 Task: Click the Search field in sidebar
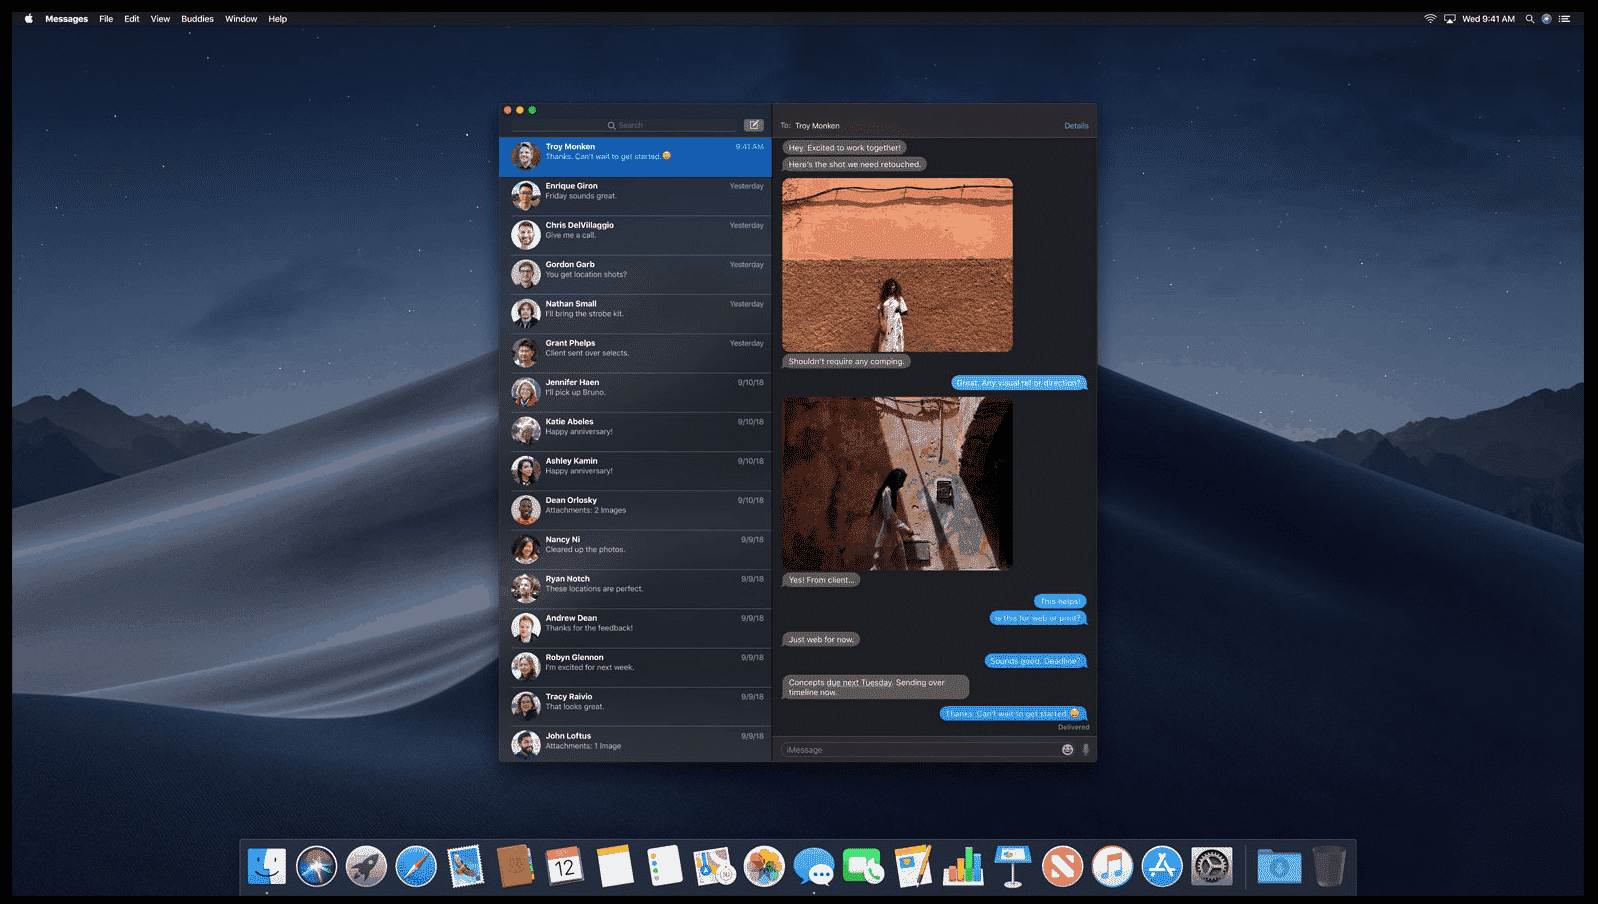click(x=625, y=125)
